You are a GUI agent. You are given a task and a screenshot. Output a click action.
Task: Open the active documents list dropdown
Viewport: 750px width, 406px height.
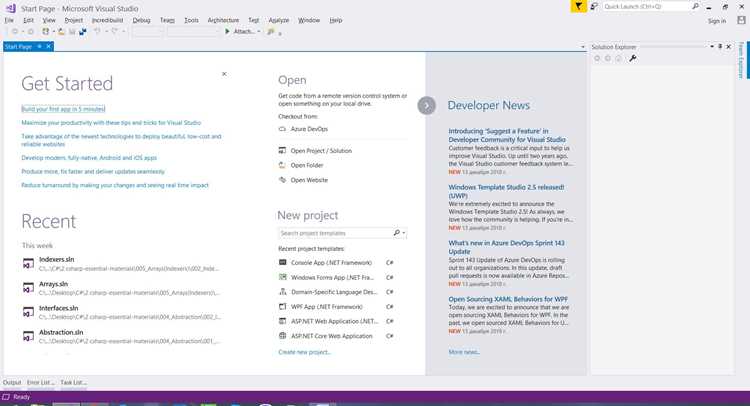583,47
